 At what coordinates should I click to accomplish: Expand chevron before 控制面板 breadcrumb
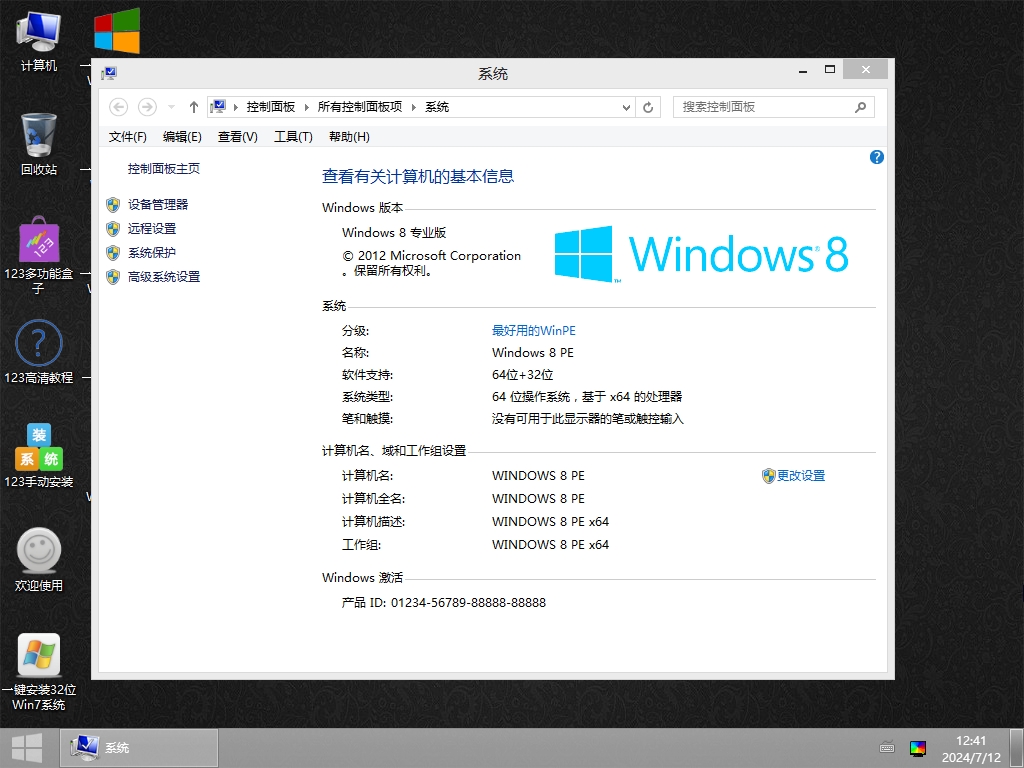(236, 107)
